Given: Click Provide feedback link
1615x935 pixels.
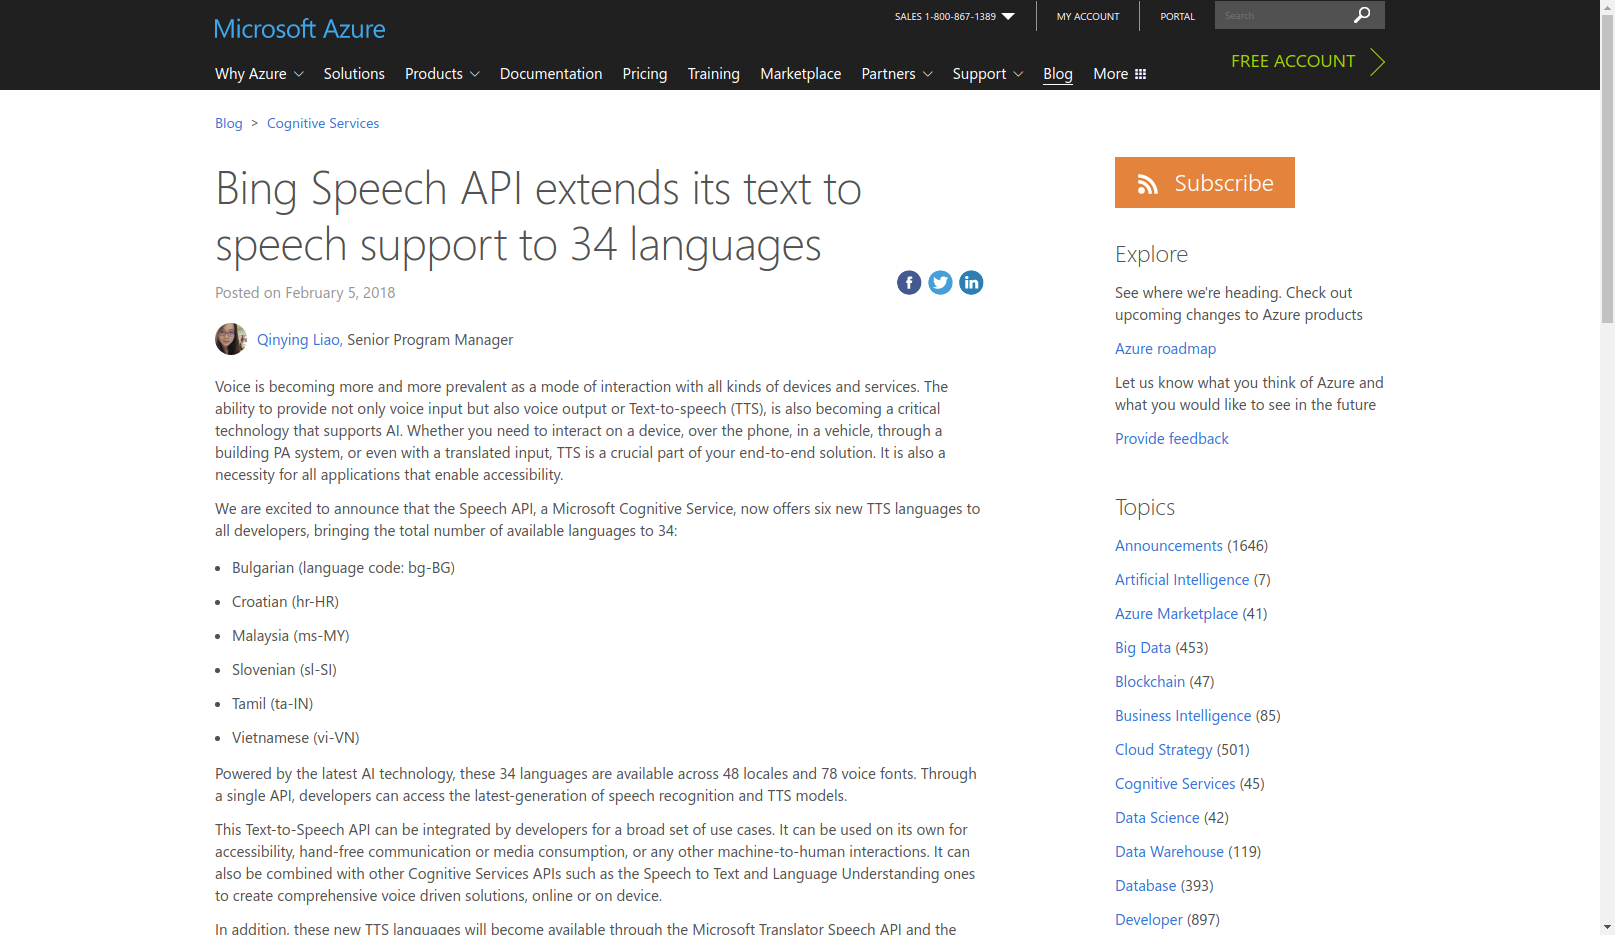Looking at the screenshot, I should coord(1172,439).
